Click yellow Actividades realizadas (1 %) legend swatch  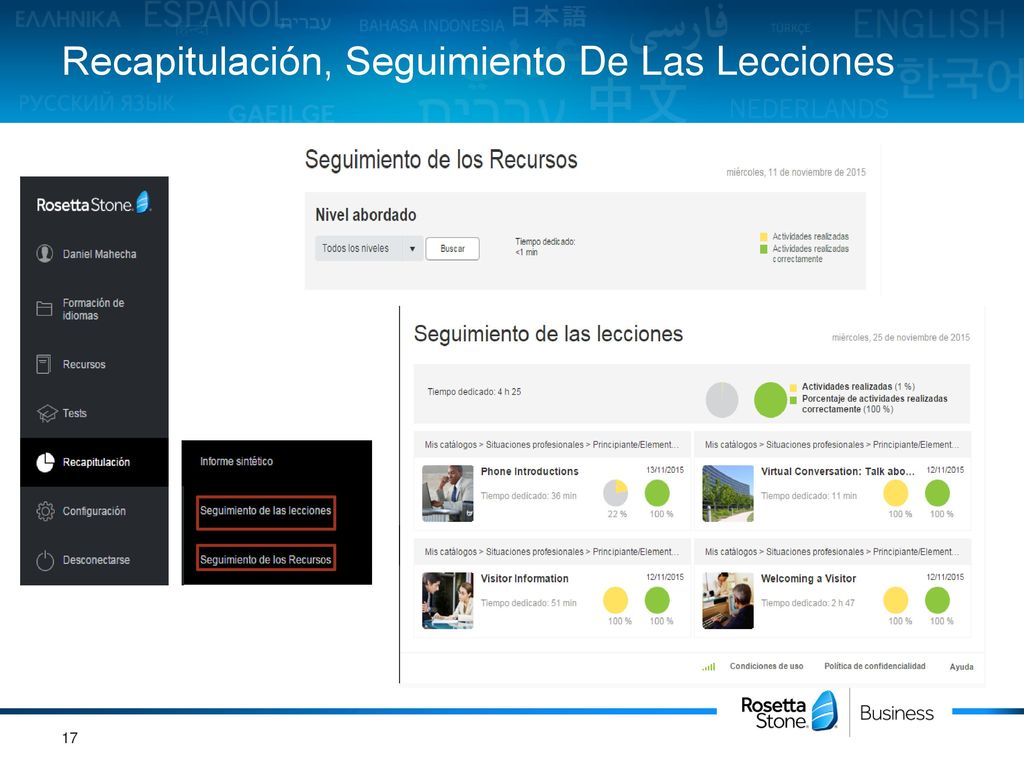(793, 388)
